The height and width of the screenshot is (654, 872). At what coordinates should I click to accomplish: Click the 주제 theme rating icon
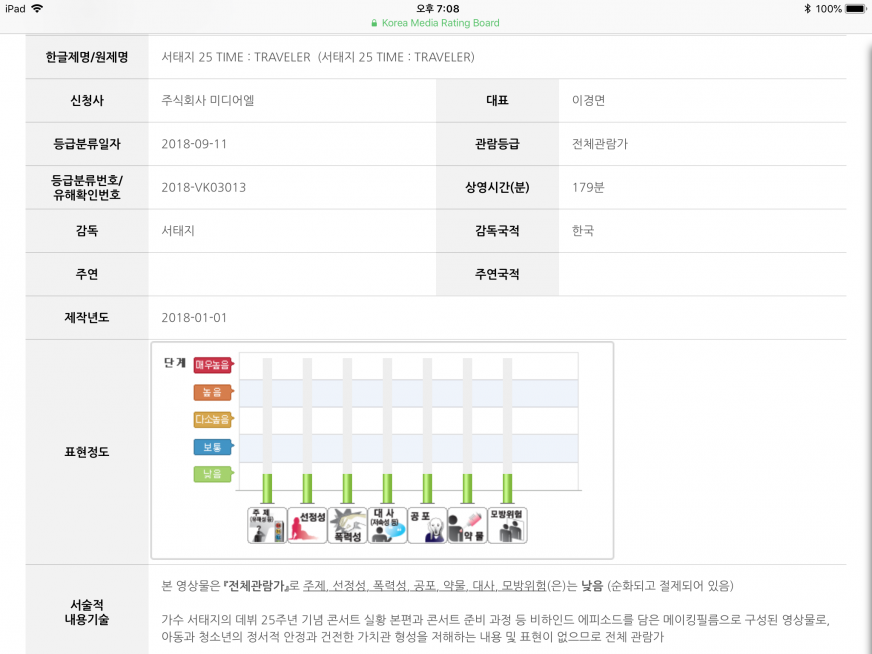tap(267, 525)
